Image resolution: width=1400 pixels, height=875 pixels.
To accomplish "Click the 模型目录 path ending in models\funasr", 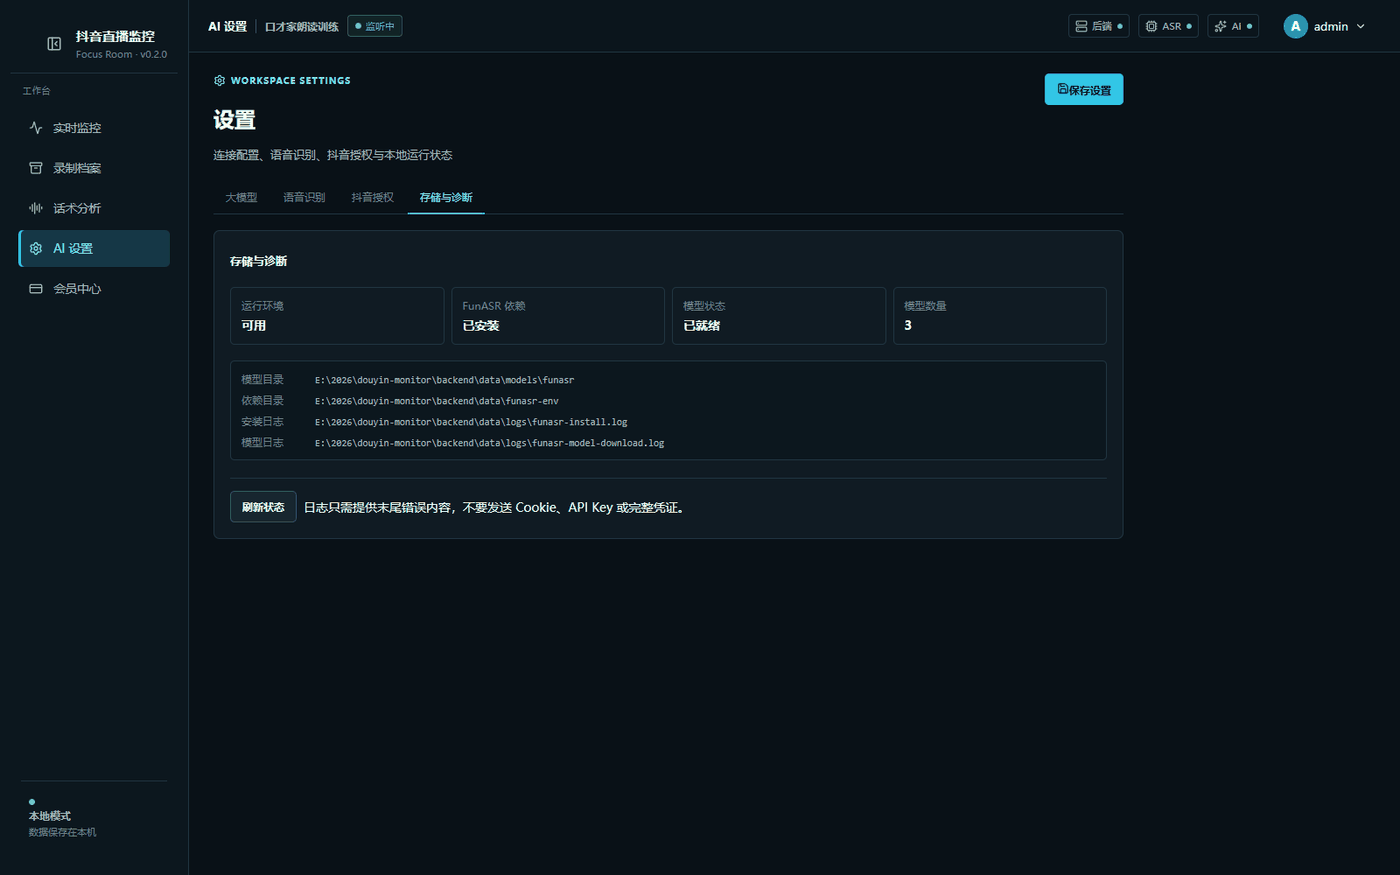I will 444,380.
